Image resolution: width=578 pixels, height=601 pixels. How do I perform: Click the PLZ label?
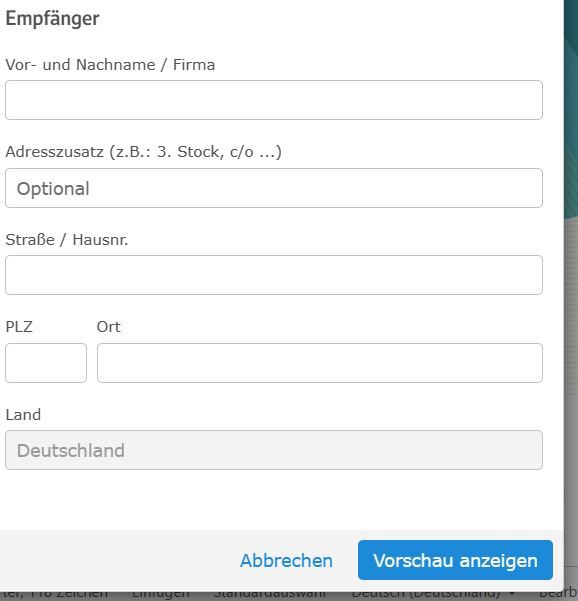click(x=19, y=327)
